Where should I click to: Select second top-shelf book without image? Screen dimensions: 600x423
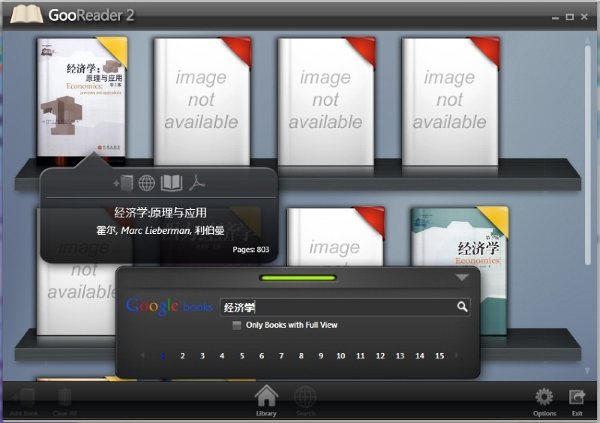[202, 101]
